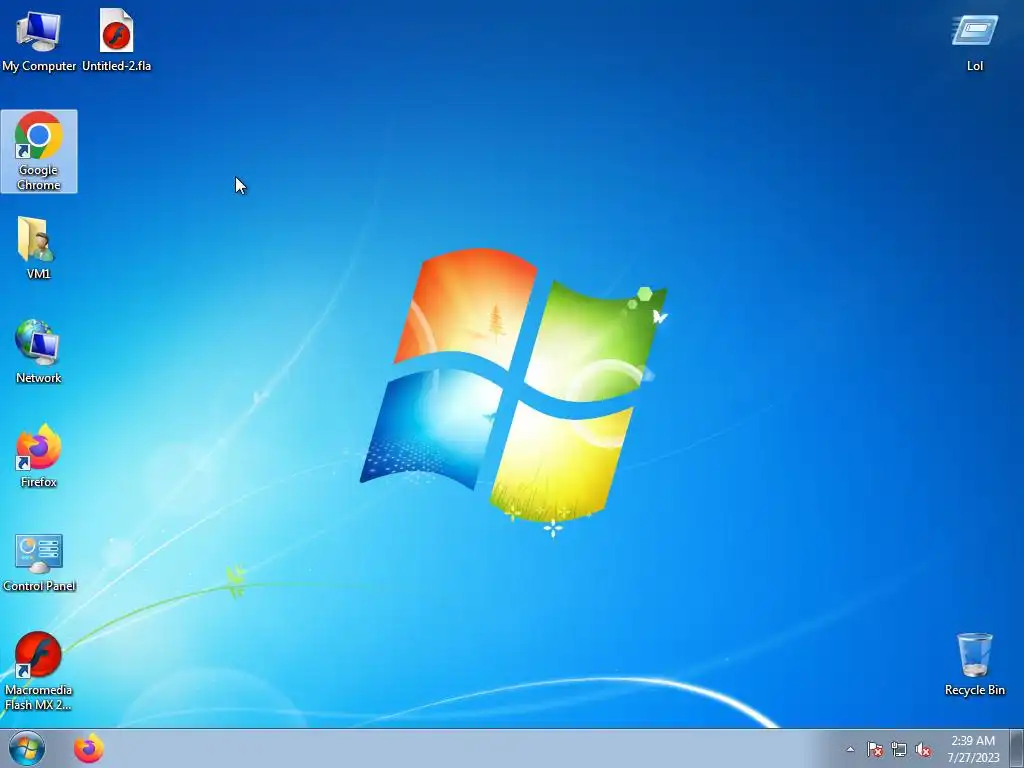Click the muted volume tray icon
The height and width of the screenshot is (768, 1024).
[923, 750]
